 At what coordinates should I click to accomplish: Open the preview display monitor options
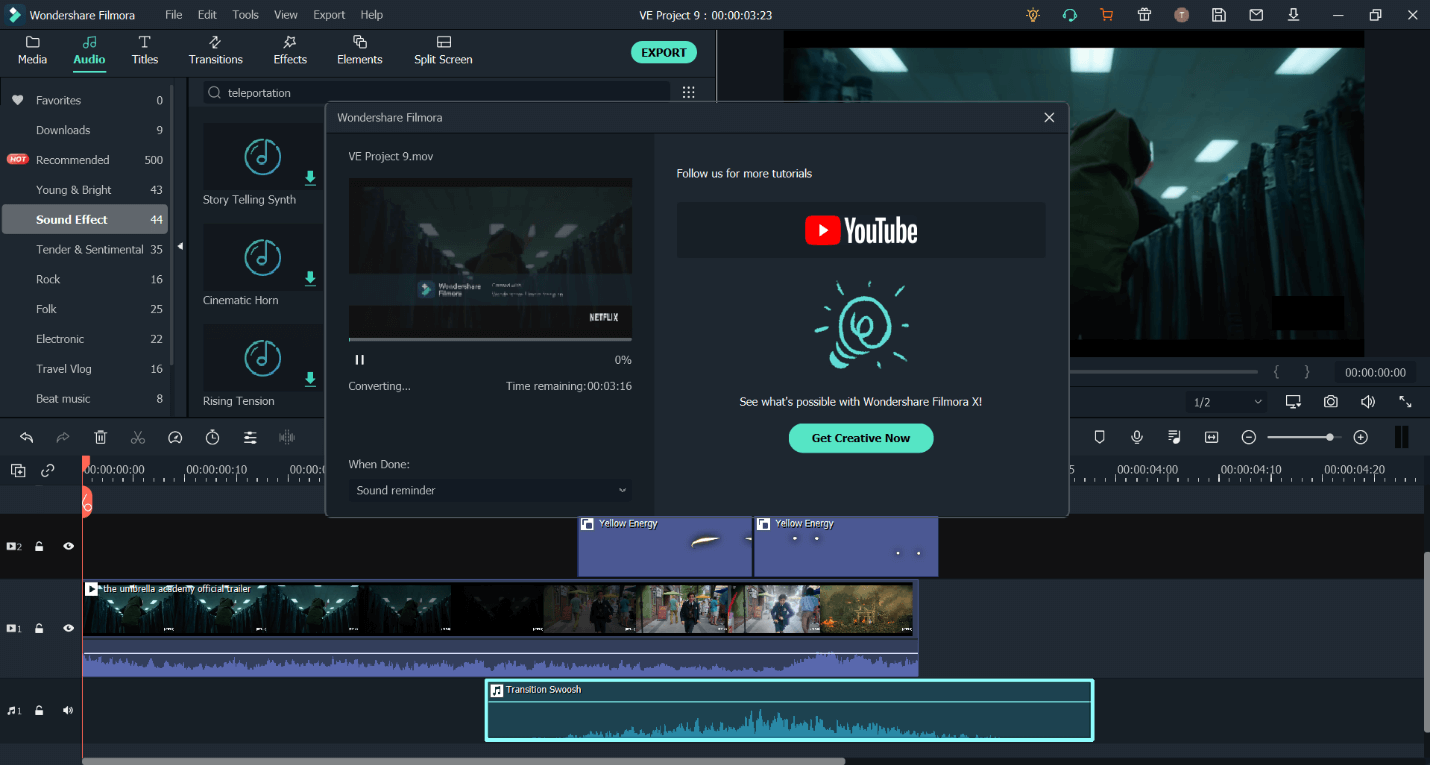click(x=1293, y=401)
